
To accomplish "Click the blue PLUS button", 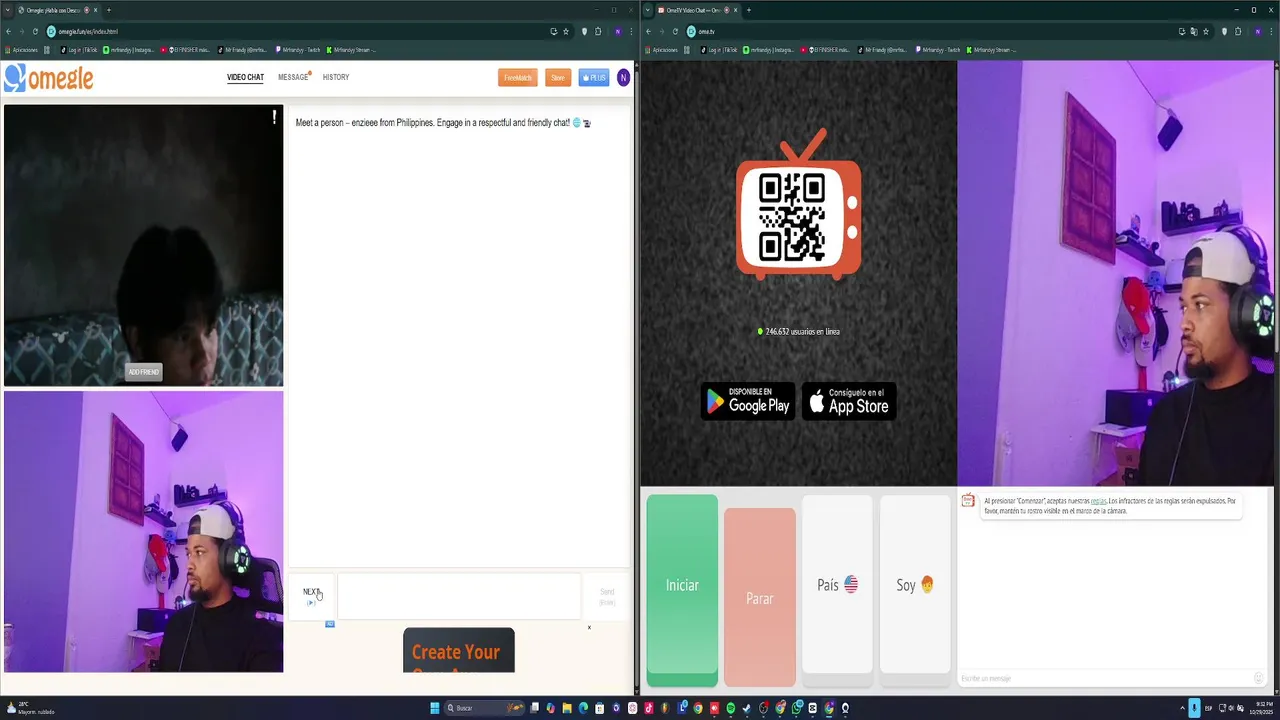I will [x=594, y=77].
